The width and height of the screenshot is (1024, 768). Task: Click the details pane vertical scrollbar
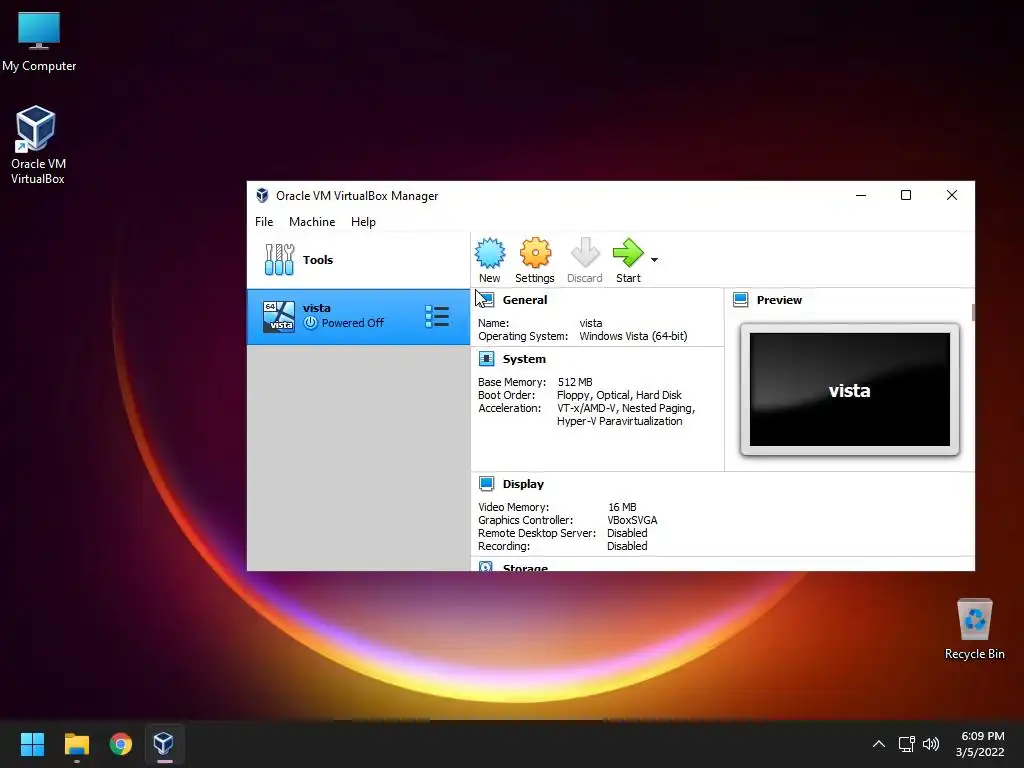(x=973, y=312)
